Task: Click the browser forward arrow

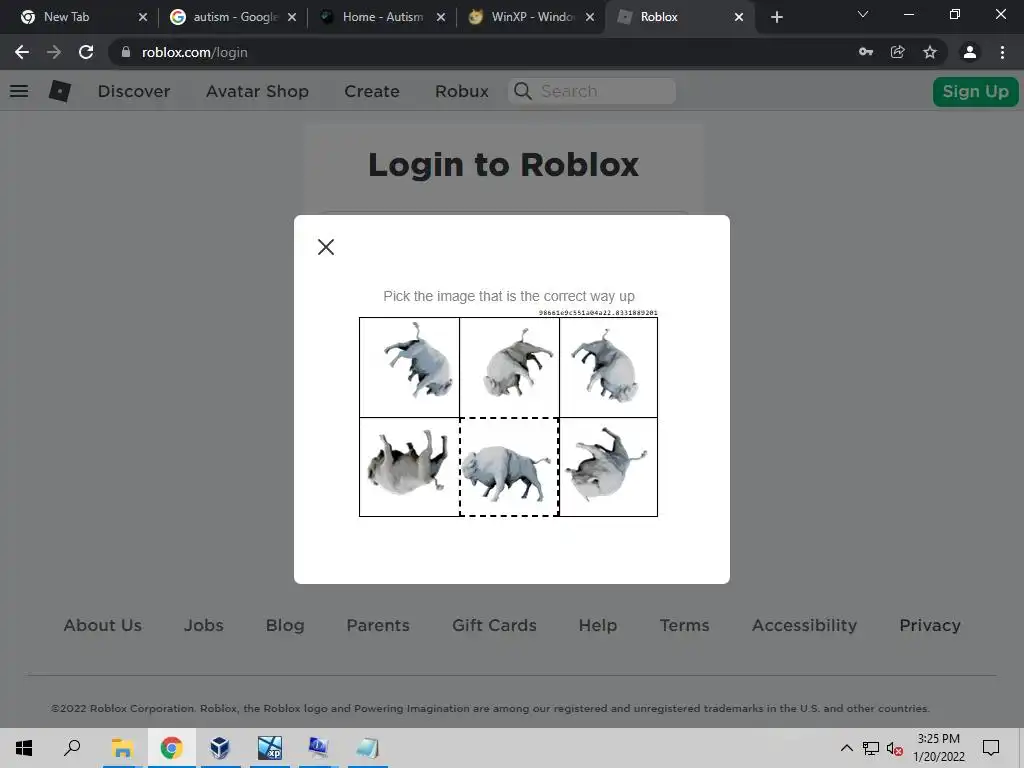Action: (54, 52)
